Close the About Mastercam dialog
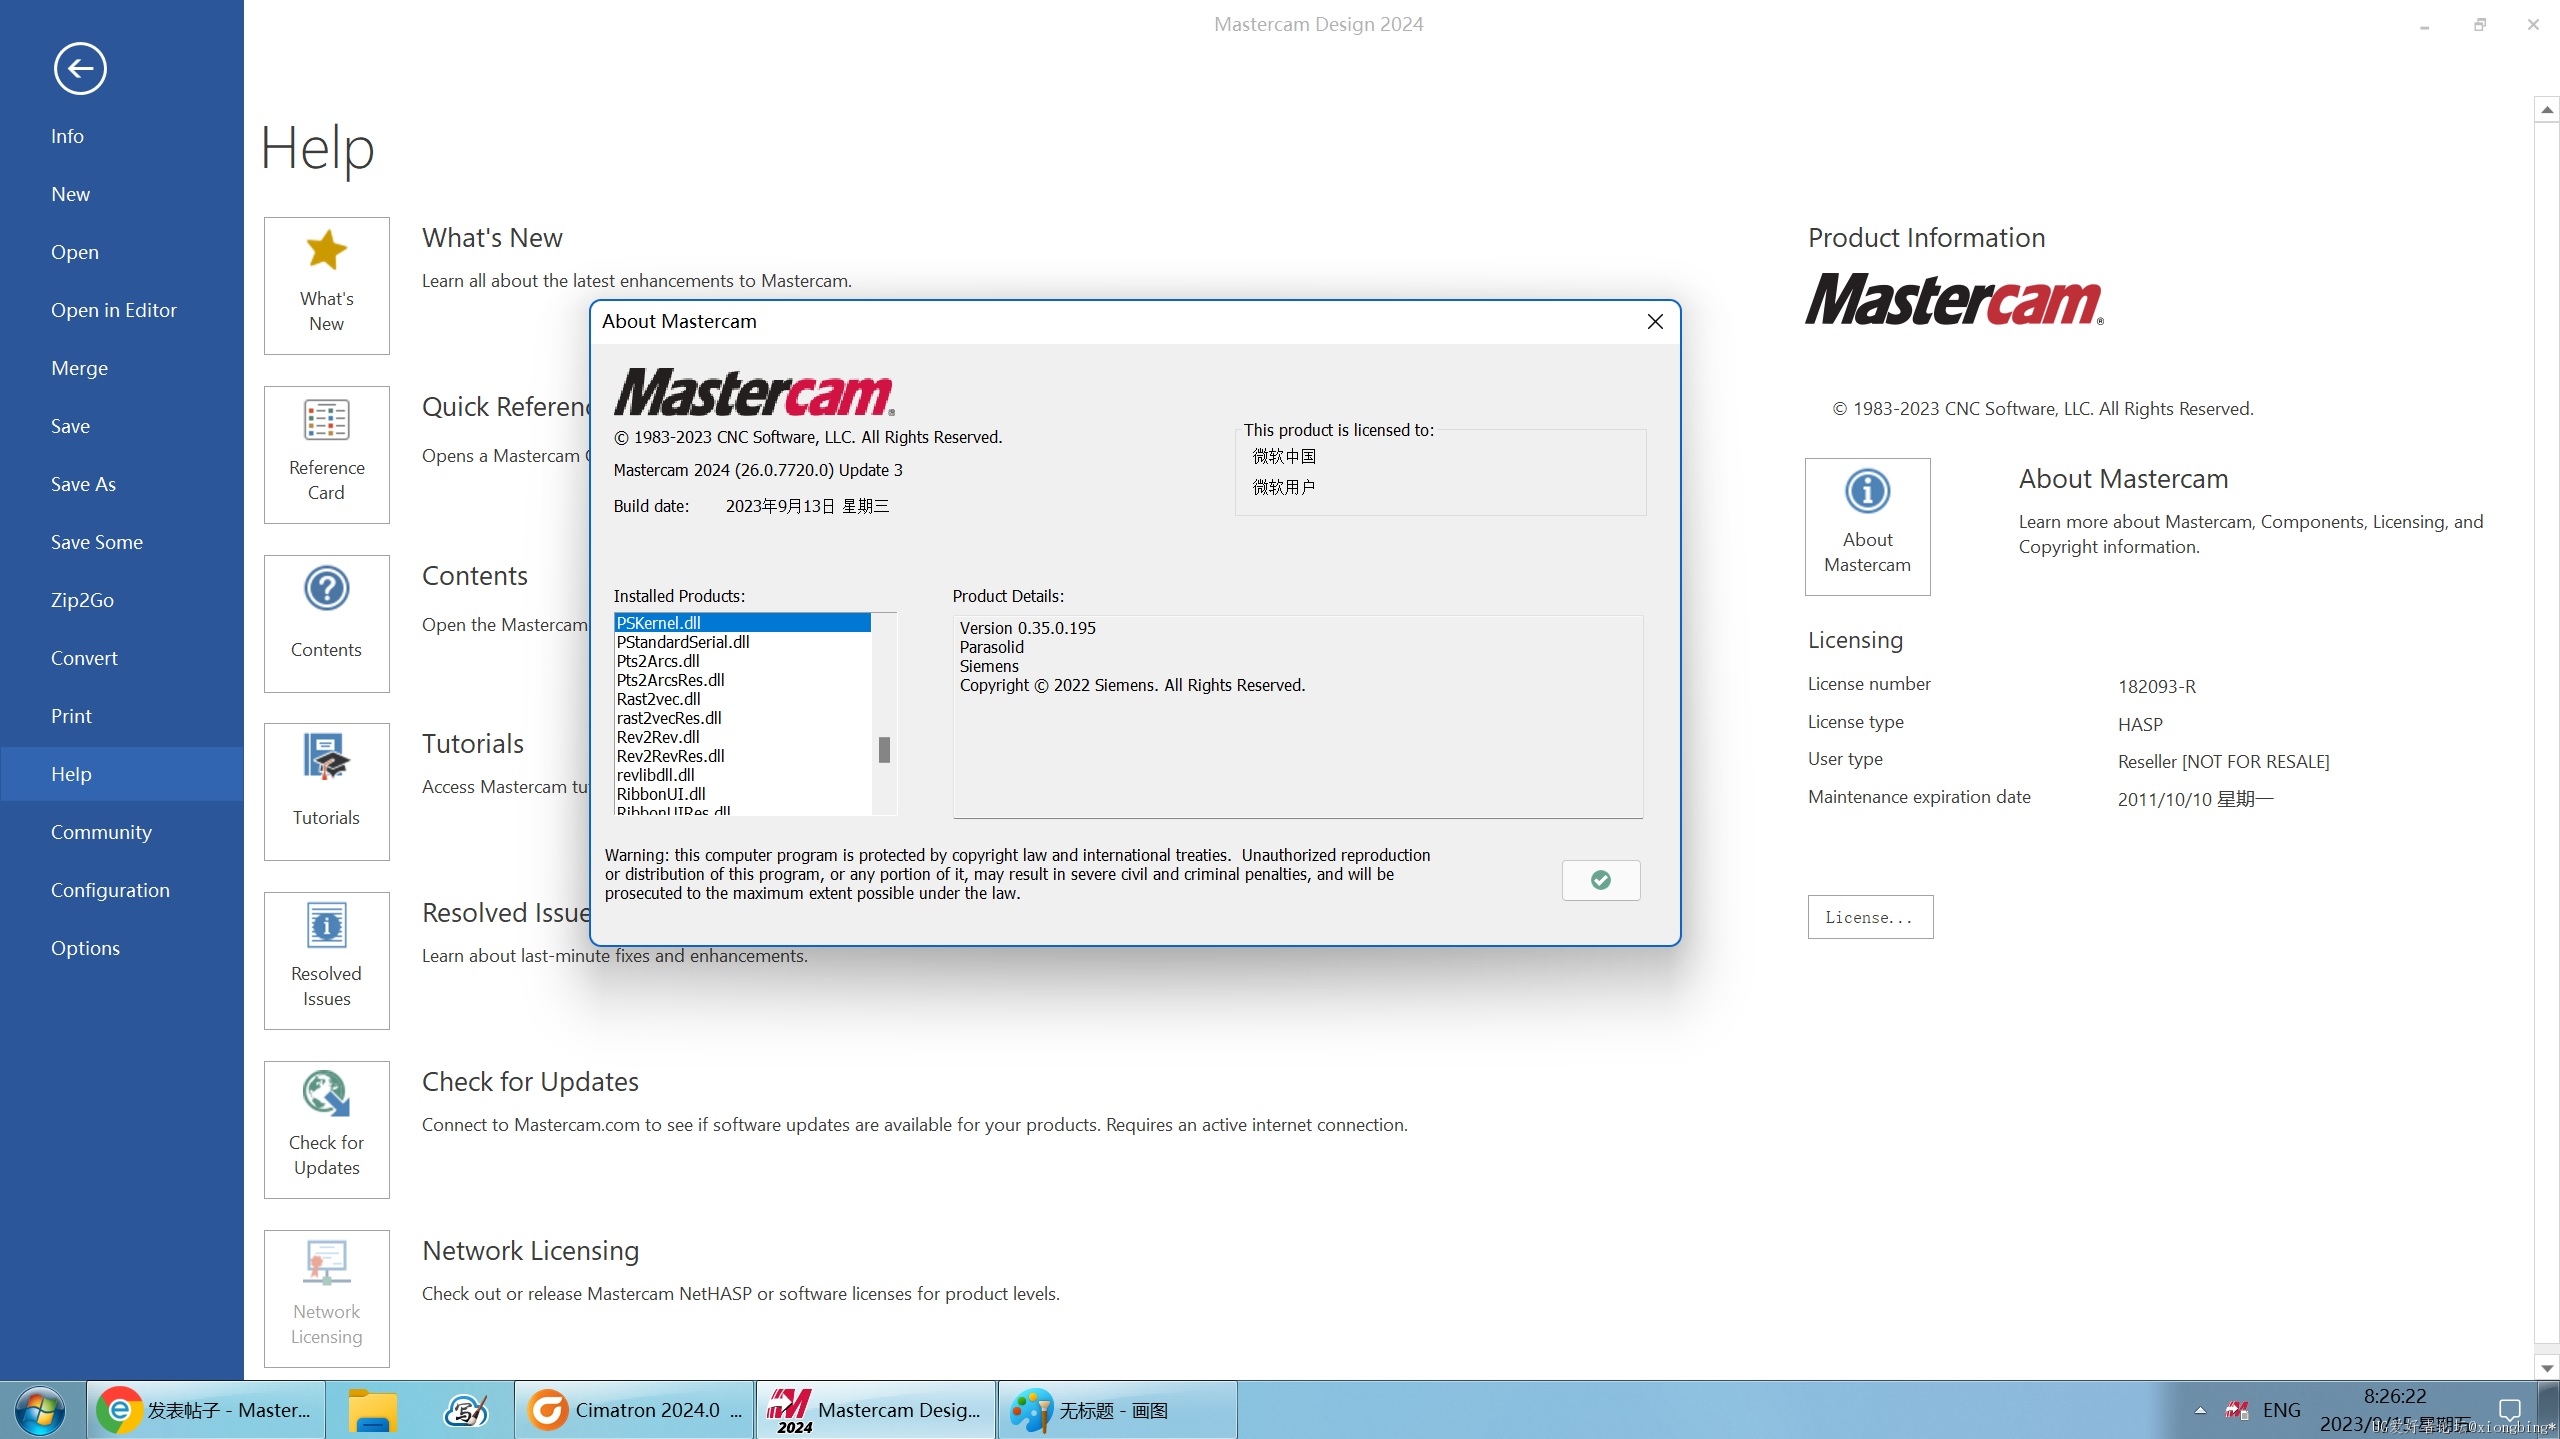Viewport: 2560px width, 1439px height. pyautogui.click(x=1655, y=320)
